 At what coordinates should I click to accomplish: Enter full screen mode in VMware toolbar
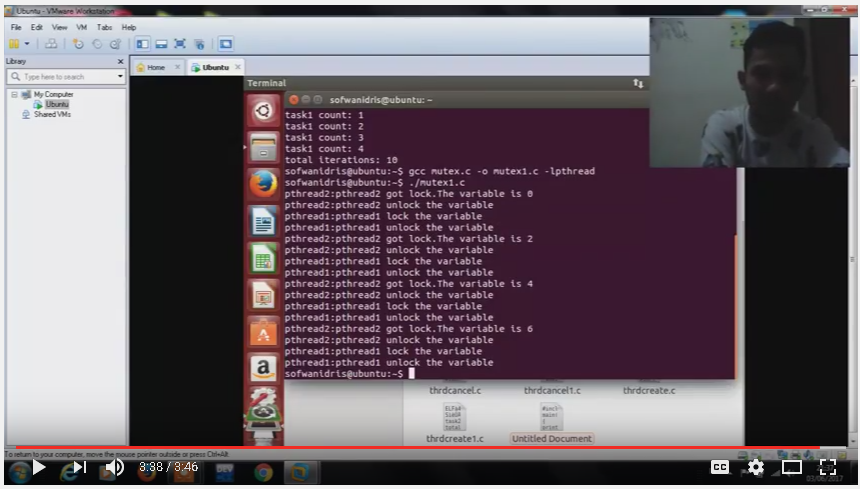tap(180, 44)
